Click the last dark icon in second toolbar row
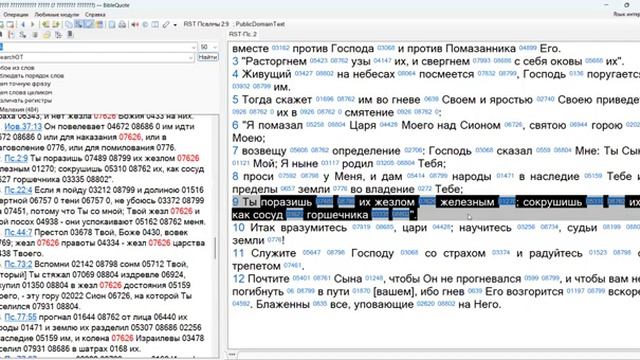Viewport: 640px width, 360px height. coord(70,35)
